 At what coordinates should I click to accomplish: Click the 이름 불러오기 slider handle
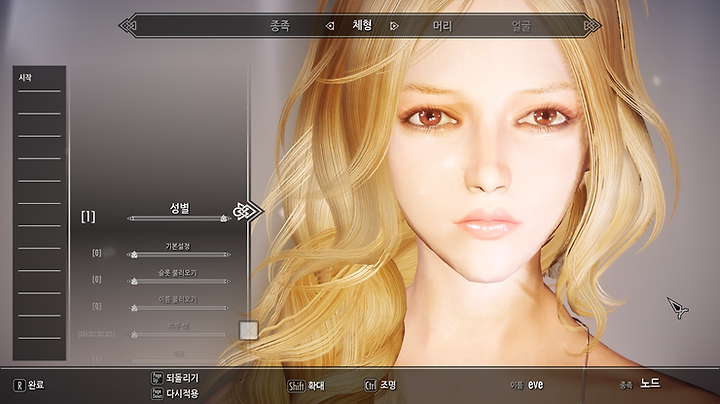tap(134, 308)
